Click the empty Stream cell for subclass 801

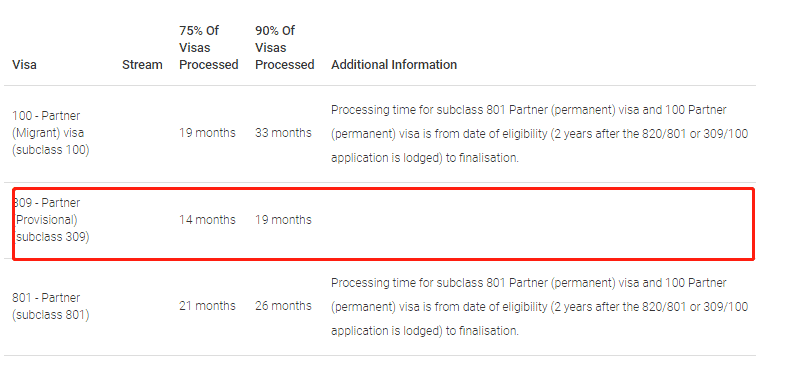(142, 307)
